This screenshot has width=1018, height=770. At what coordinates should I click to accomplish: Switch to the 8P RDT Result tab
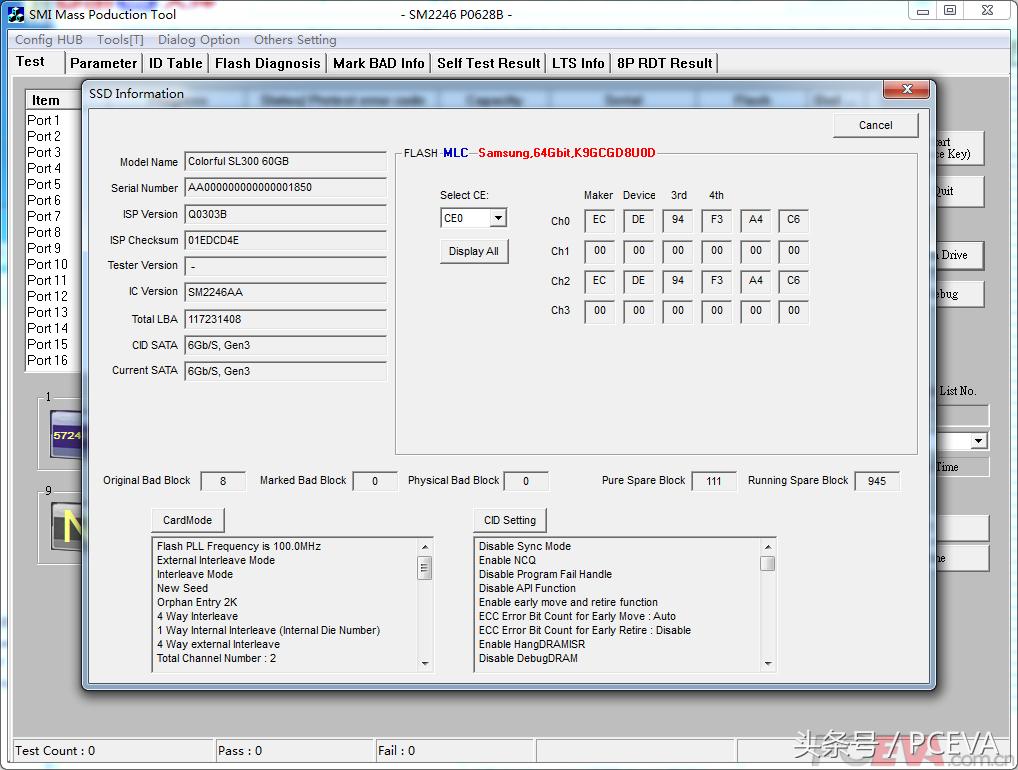(x=664, y=63)
